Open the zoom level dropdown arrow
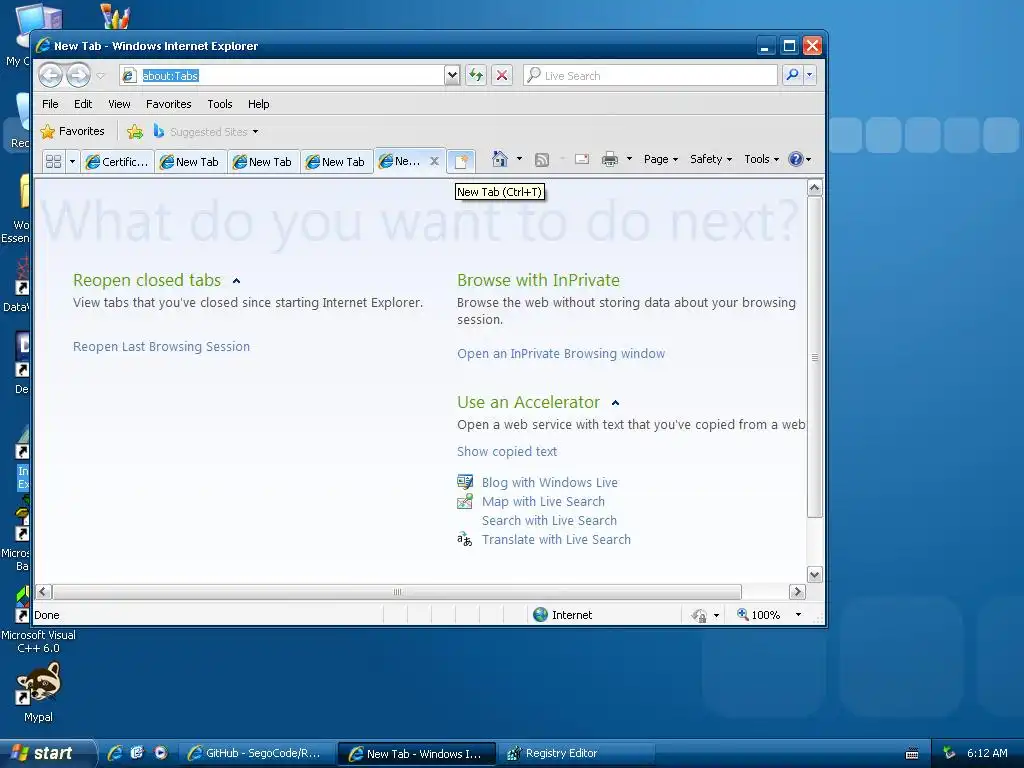Image resolution: width=1024 pixels, height=768 pixels. click(x=798, y=615)
